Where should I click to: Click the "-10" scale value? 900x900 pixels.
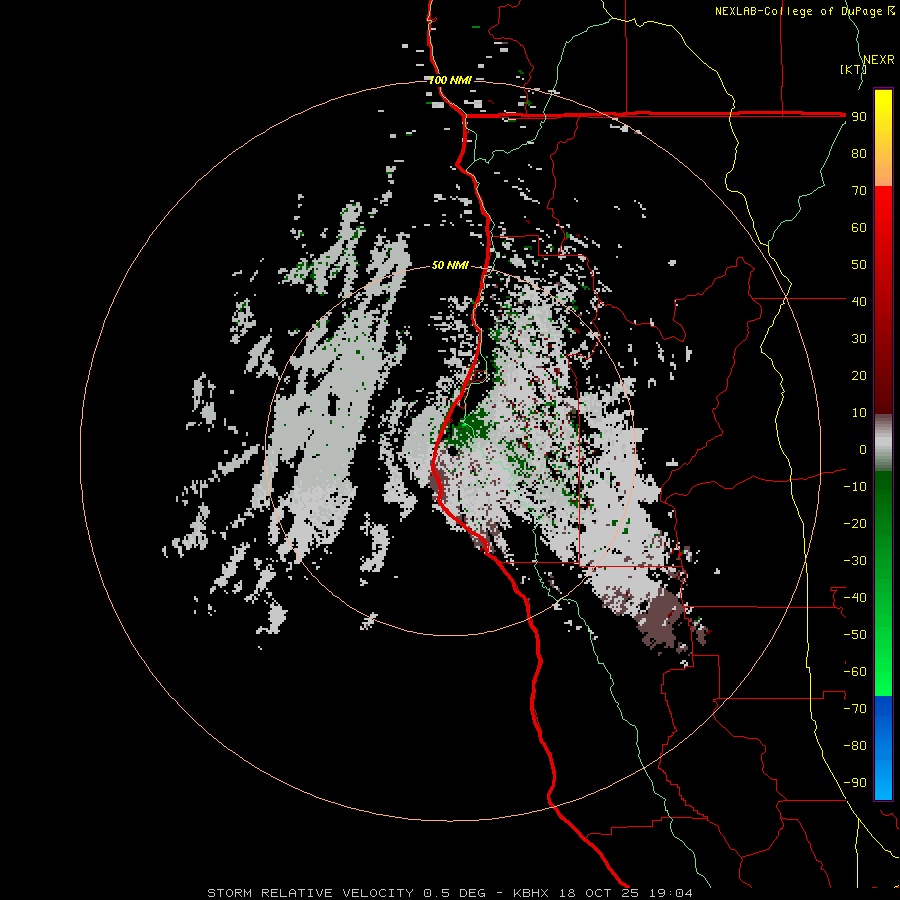coord(855,487)
